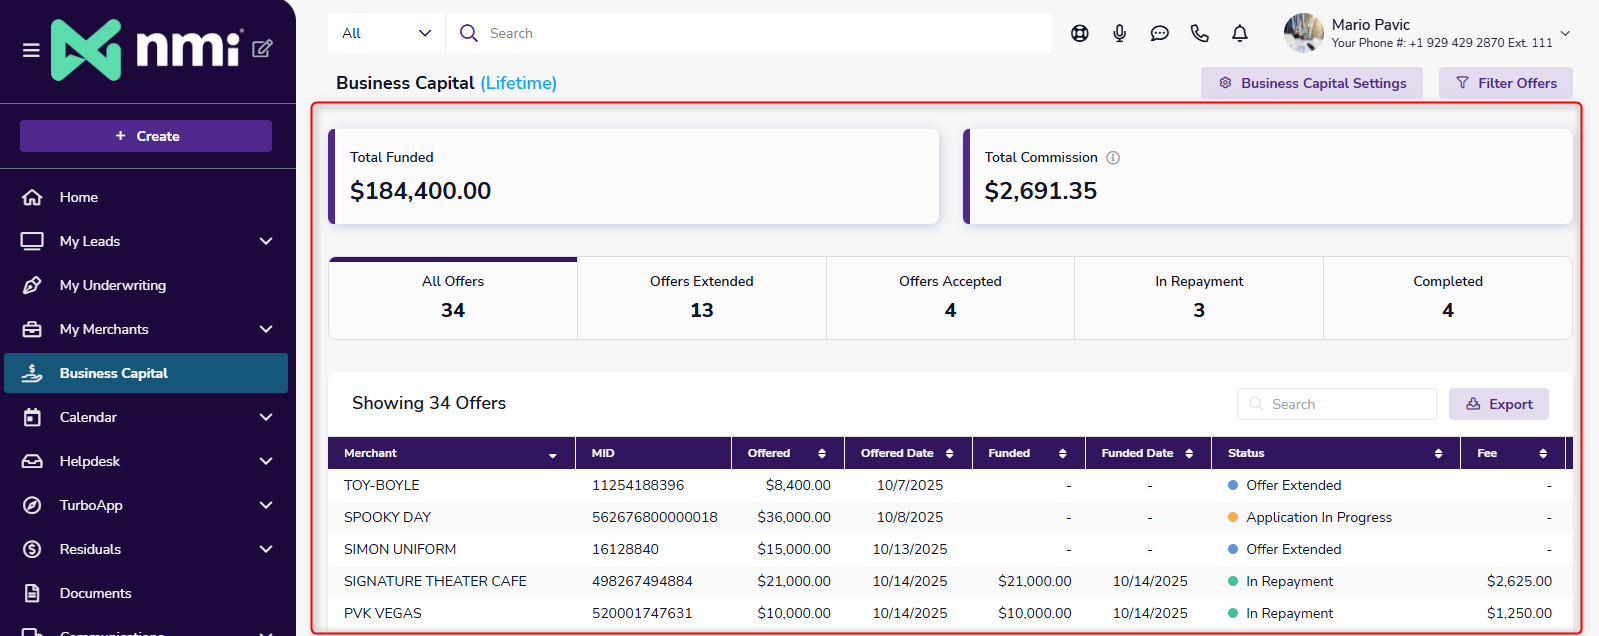Screen dimensions: 1599x636
Task: Open Business Capital Settings
Action: 1311,83
